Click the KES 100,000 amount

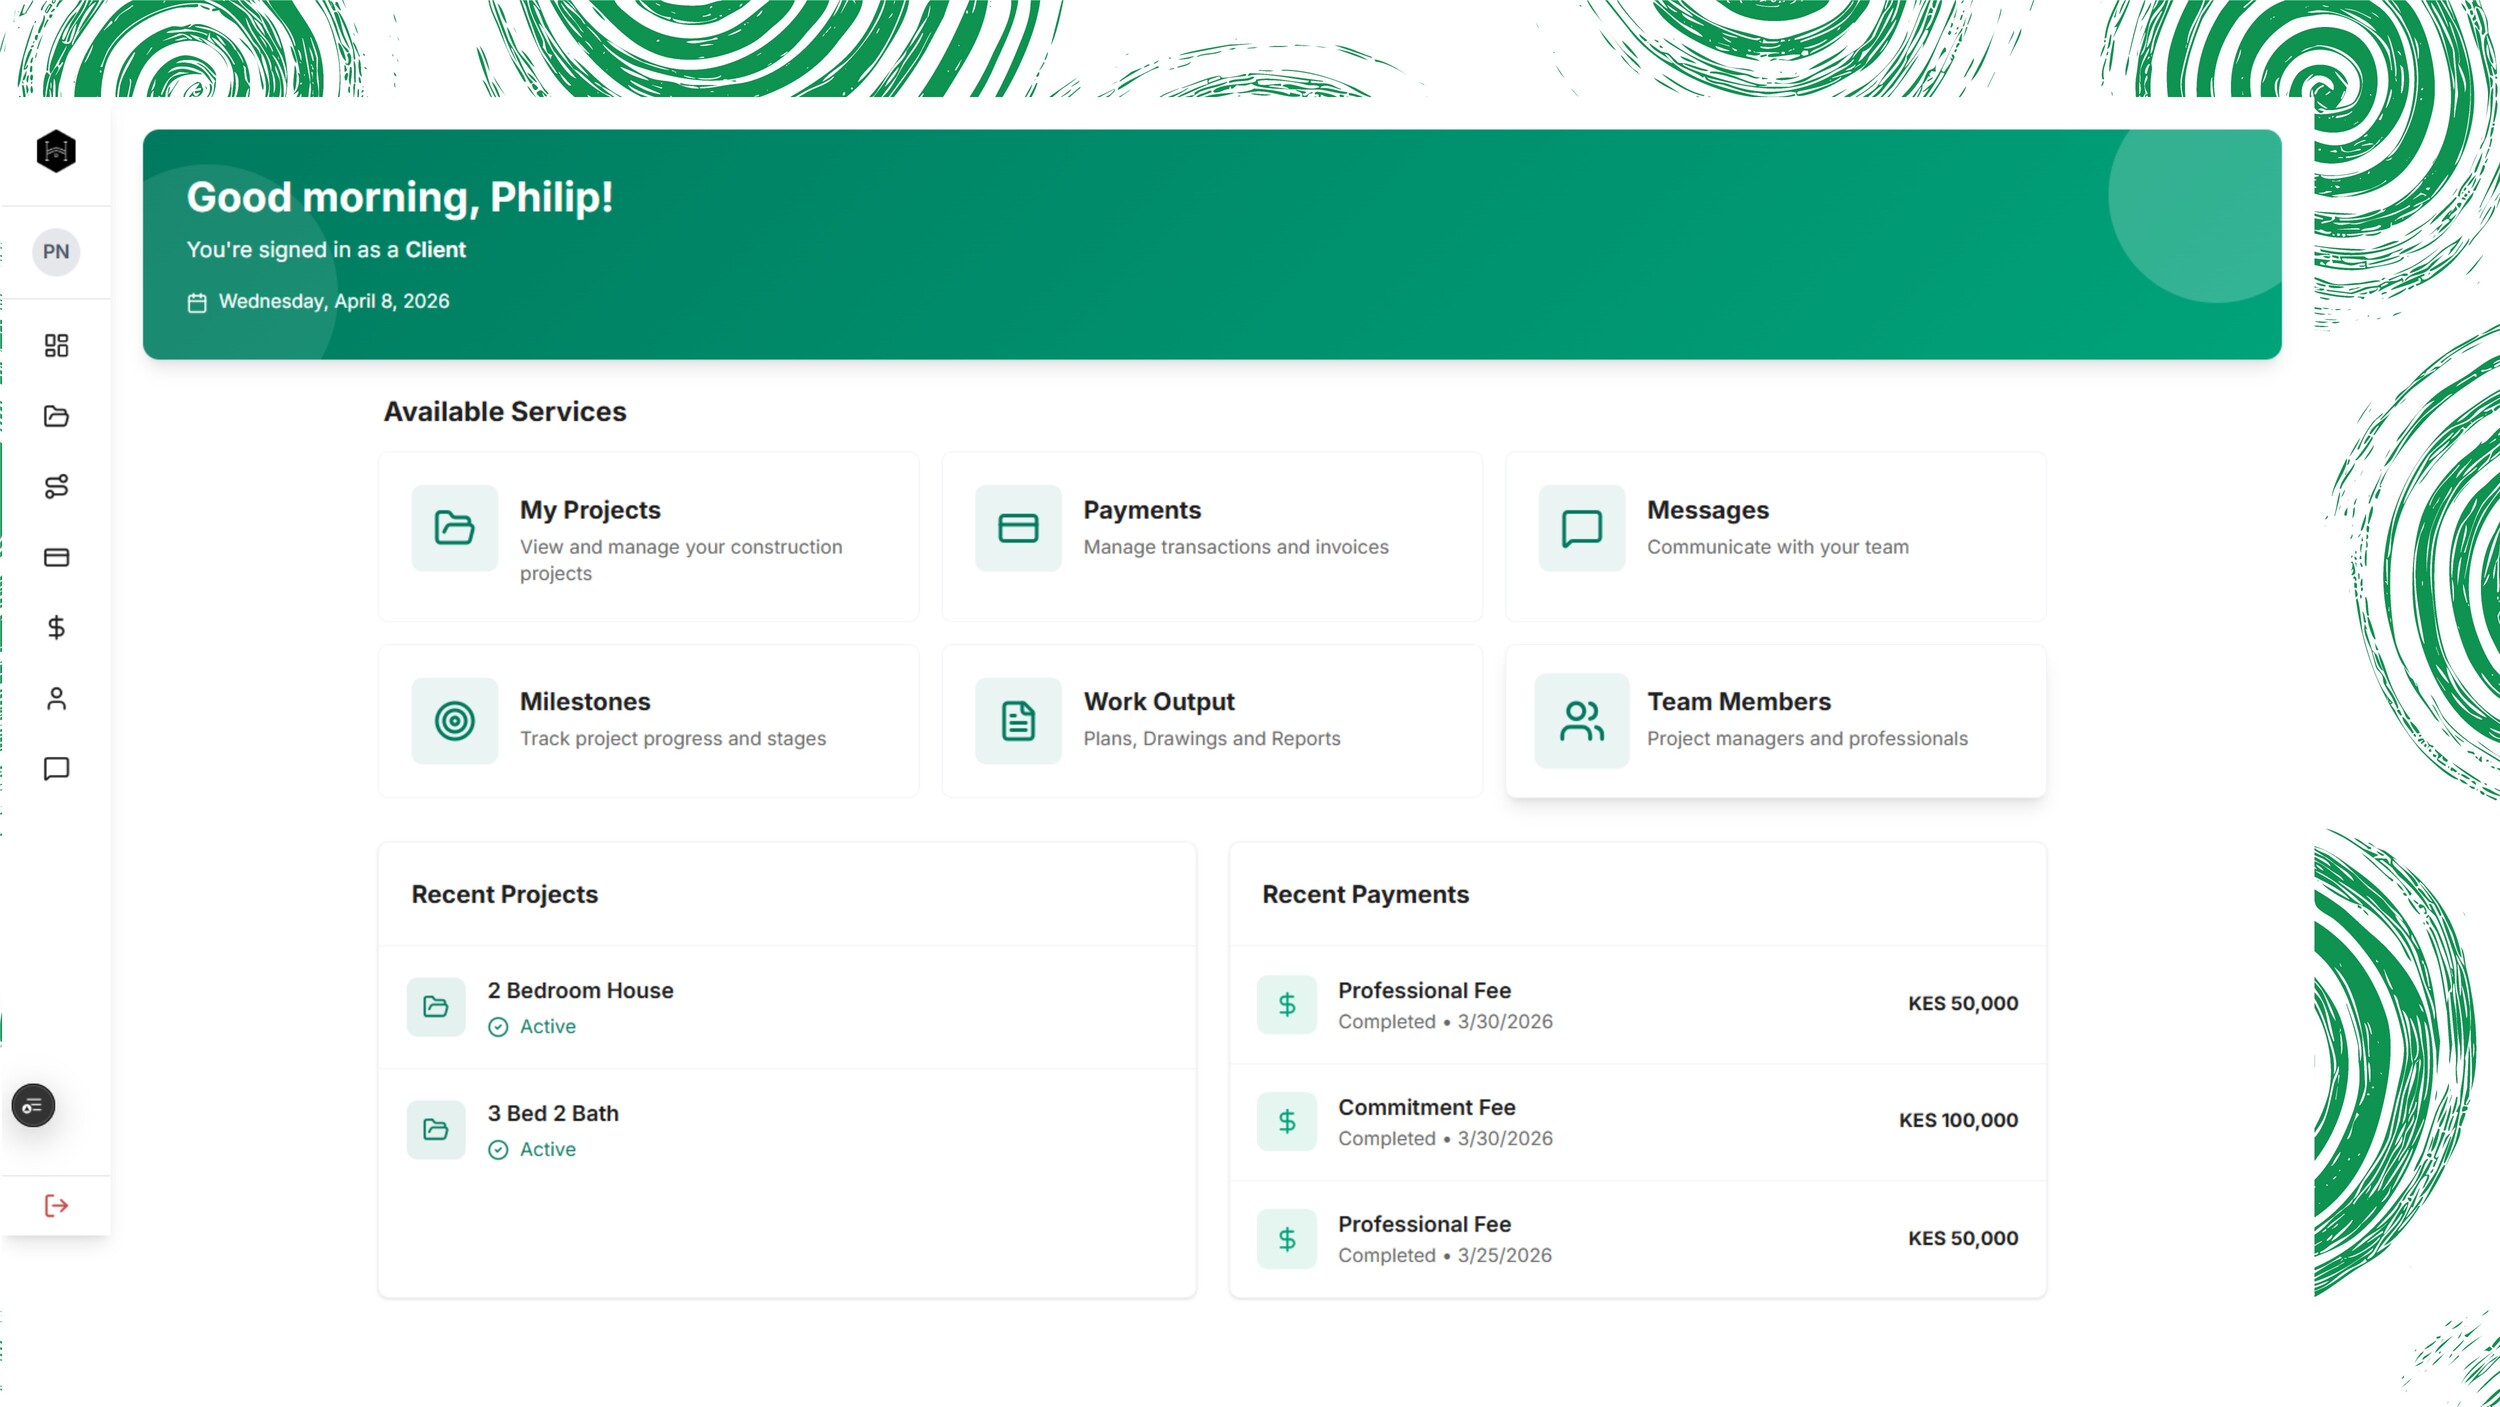[x=1958, y=1120]
